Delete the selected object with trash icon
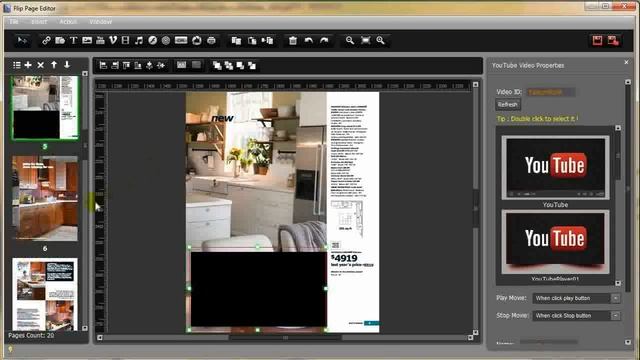The image size is (640, 360). click(293, 40)
